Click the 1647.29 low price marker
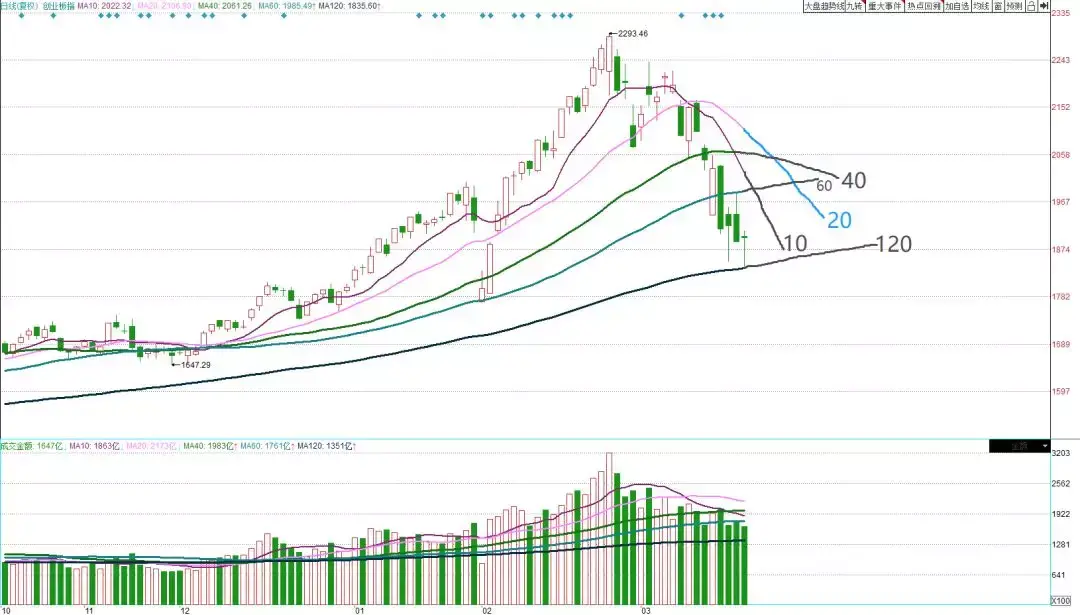 pos(193,365)
